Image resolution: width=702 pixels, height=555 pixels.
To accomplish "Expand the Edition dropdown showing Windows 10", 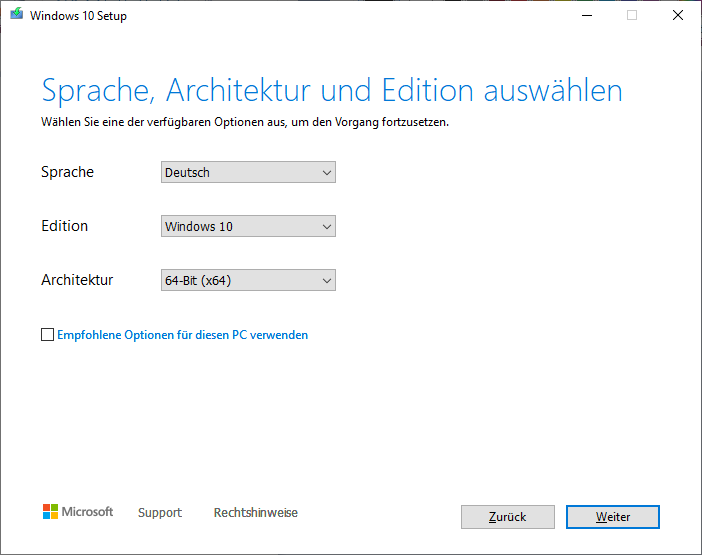I will [247, 227].
